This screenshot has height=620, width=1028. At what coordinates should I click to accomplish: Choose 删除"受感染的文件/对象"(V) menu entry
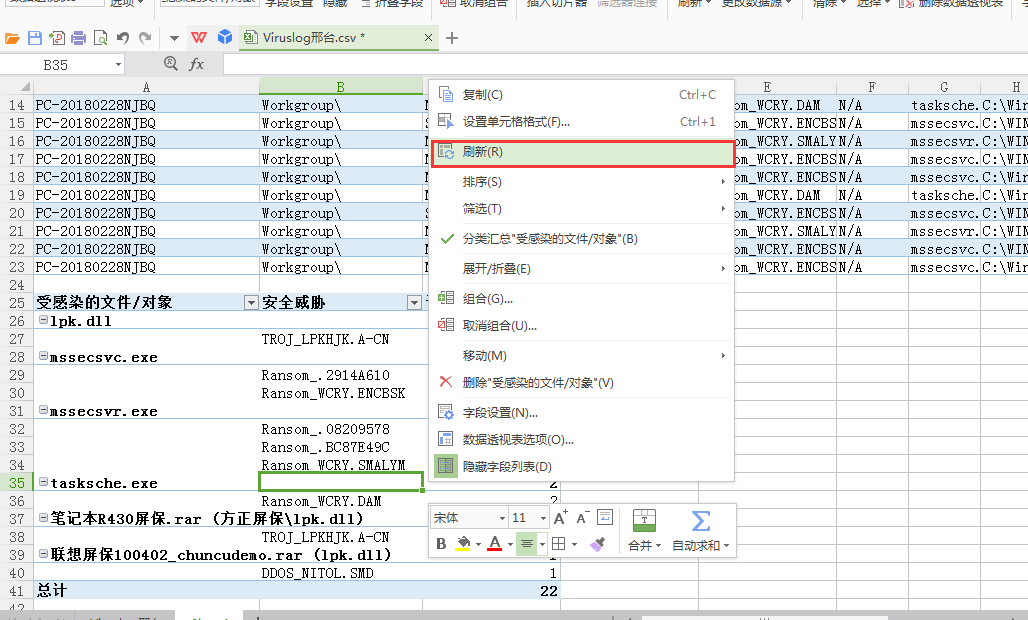pos(581,383)
